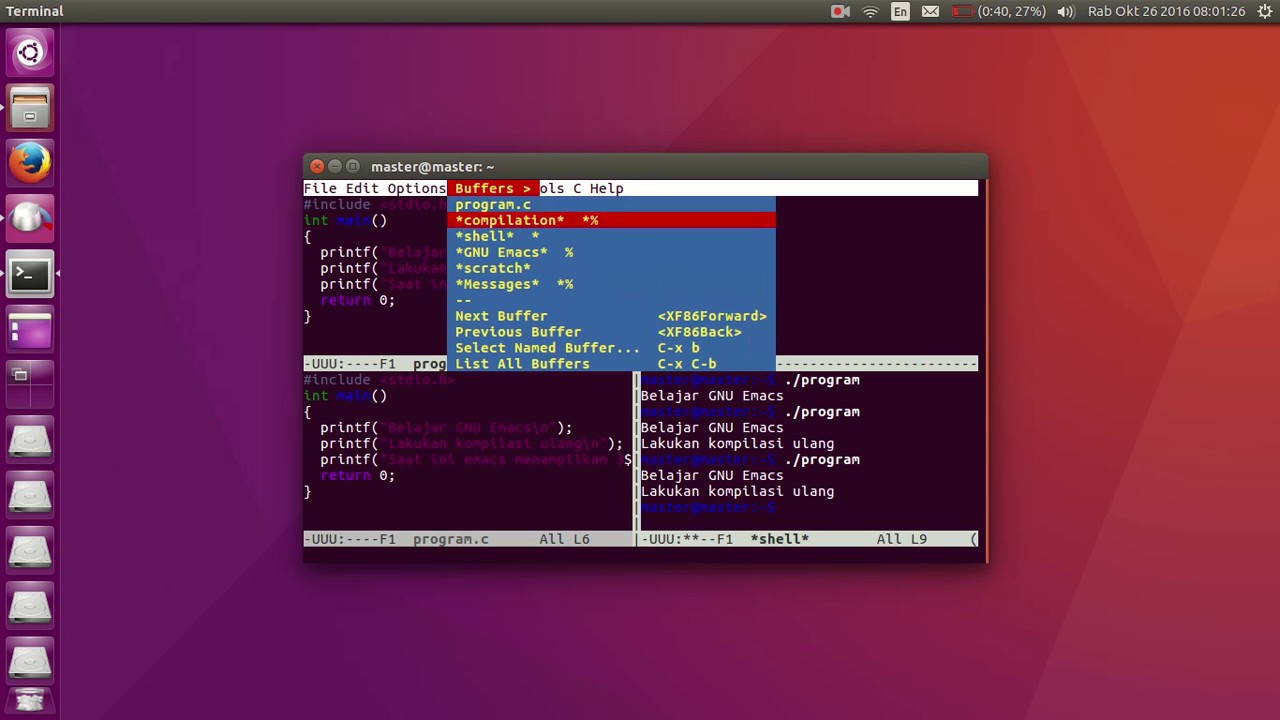Select the *GNU Emacs* buffer entry
The height and width of the screenshot is (720, 1280).
pyautogui.click(x=611, y=252)
